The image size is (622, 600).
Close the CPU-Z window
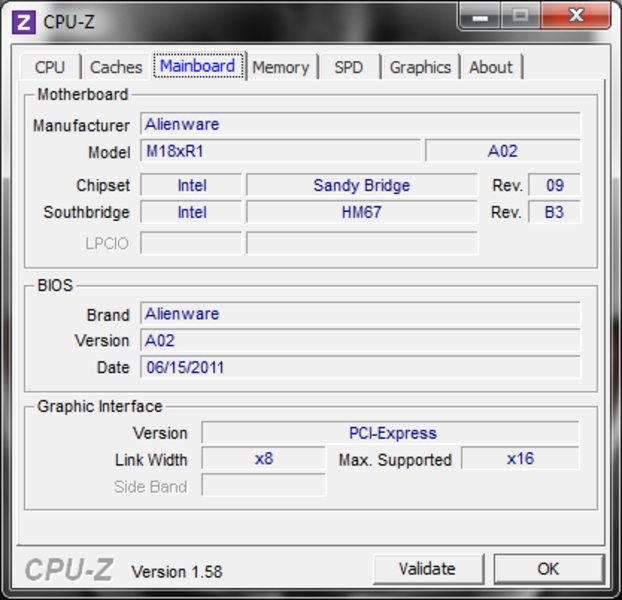(x=576, y=16)
